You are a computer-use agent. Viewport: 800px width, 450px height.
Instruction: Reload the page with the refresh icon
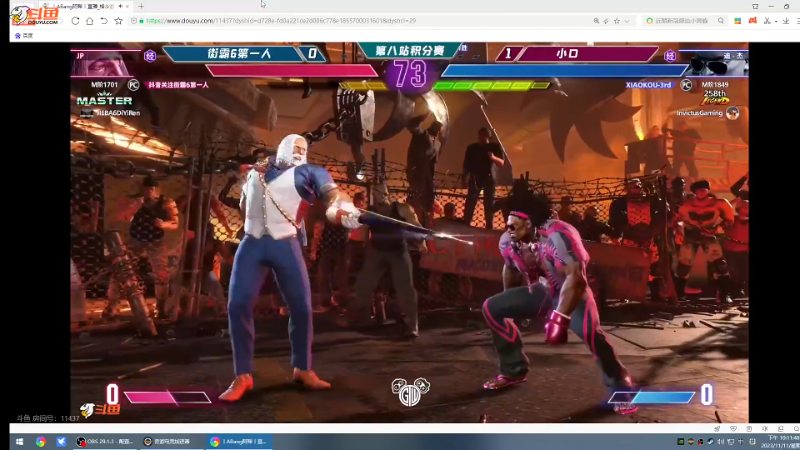tap(75, 21)
